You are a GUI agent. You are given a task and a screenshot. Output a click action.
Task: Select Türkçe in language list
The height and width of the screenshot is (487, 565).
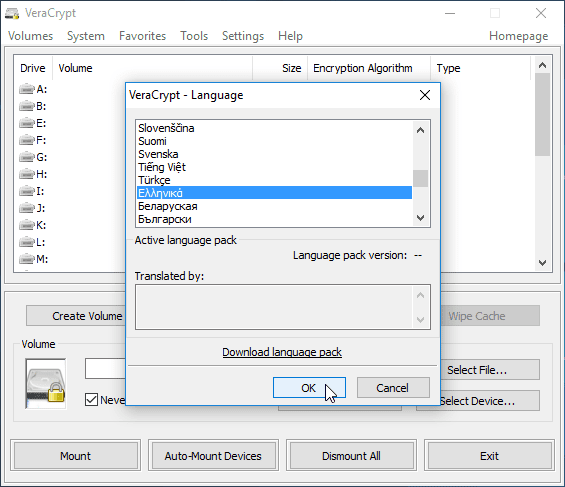pos(274,180)
